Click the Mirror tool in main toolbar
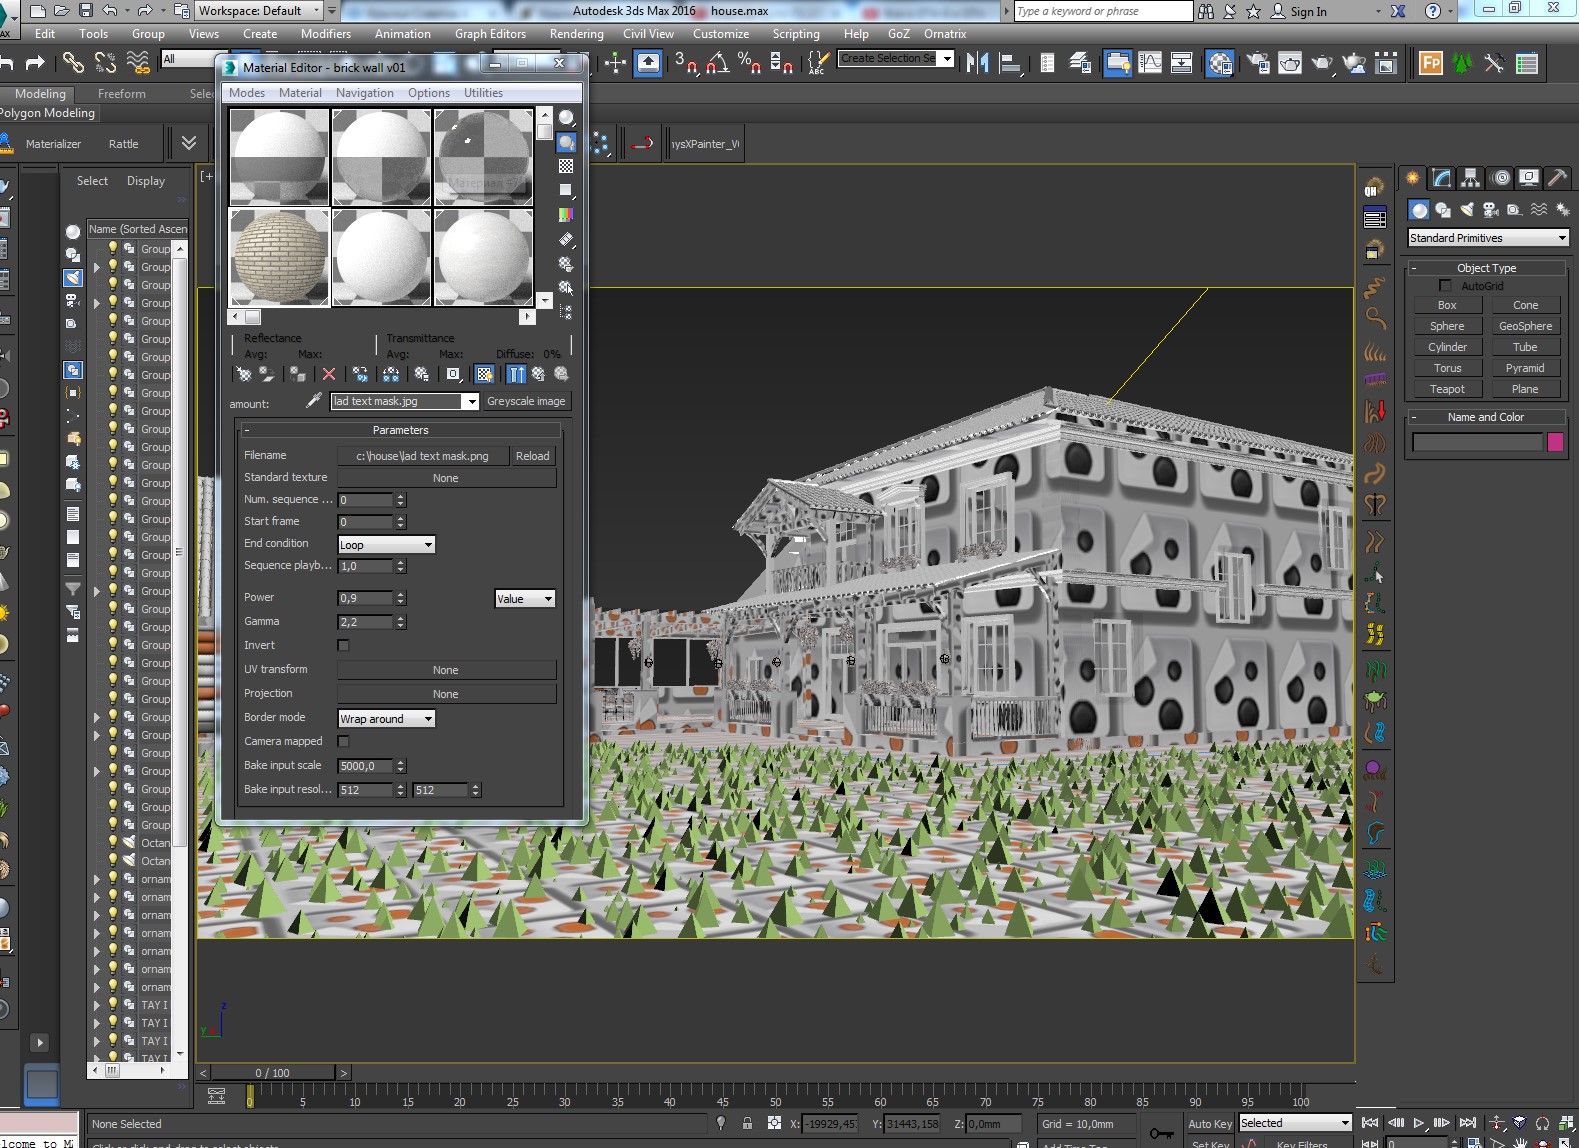 (977, 63)
